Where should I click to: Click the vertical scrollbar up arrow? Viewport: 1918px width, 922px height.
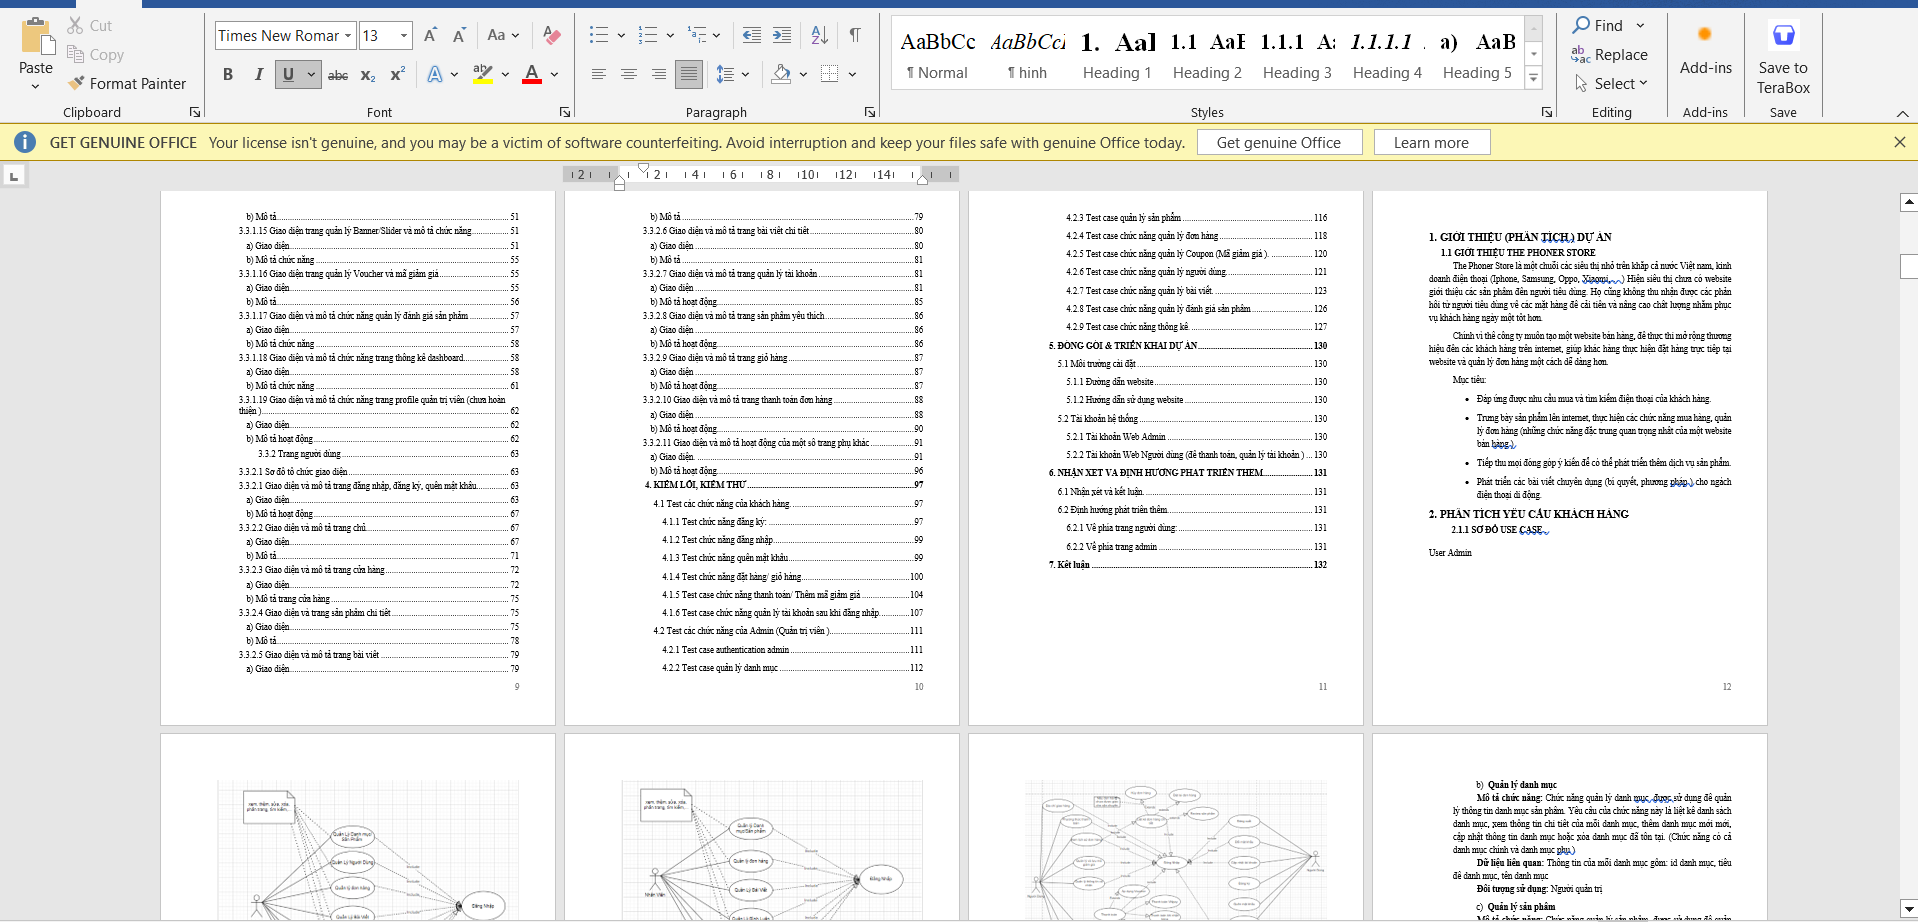(1908, 202)
